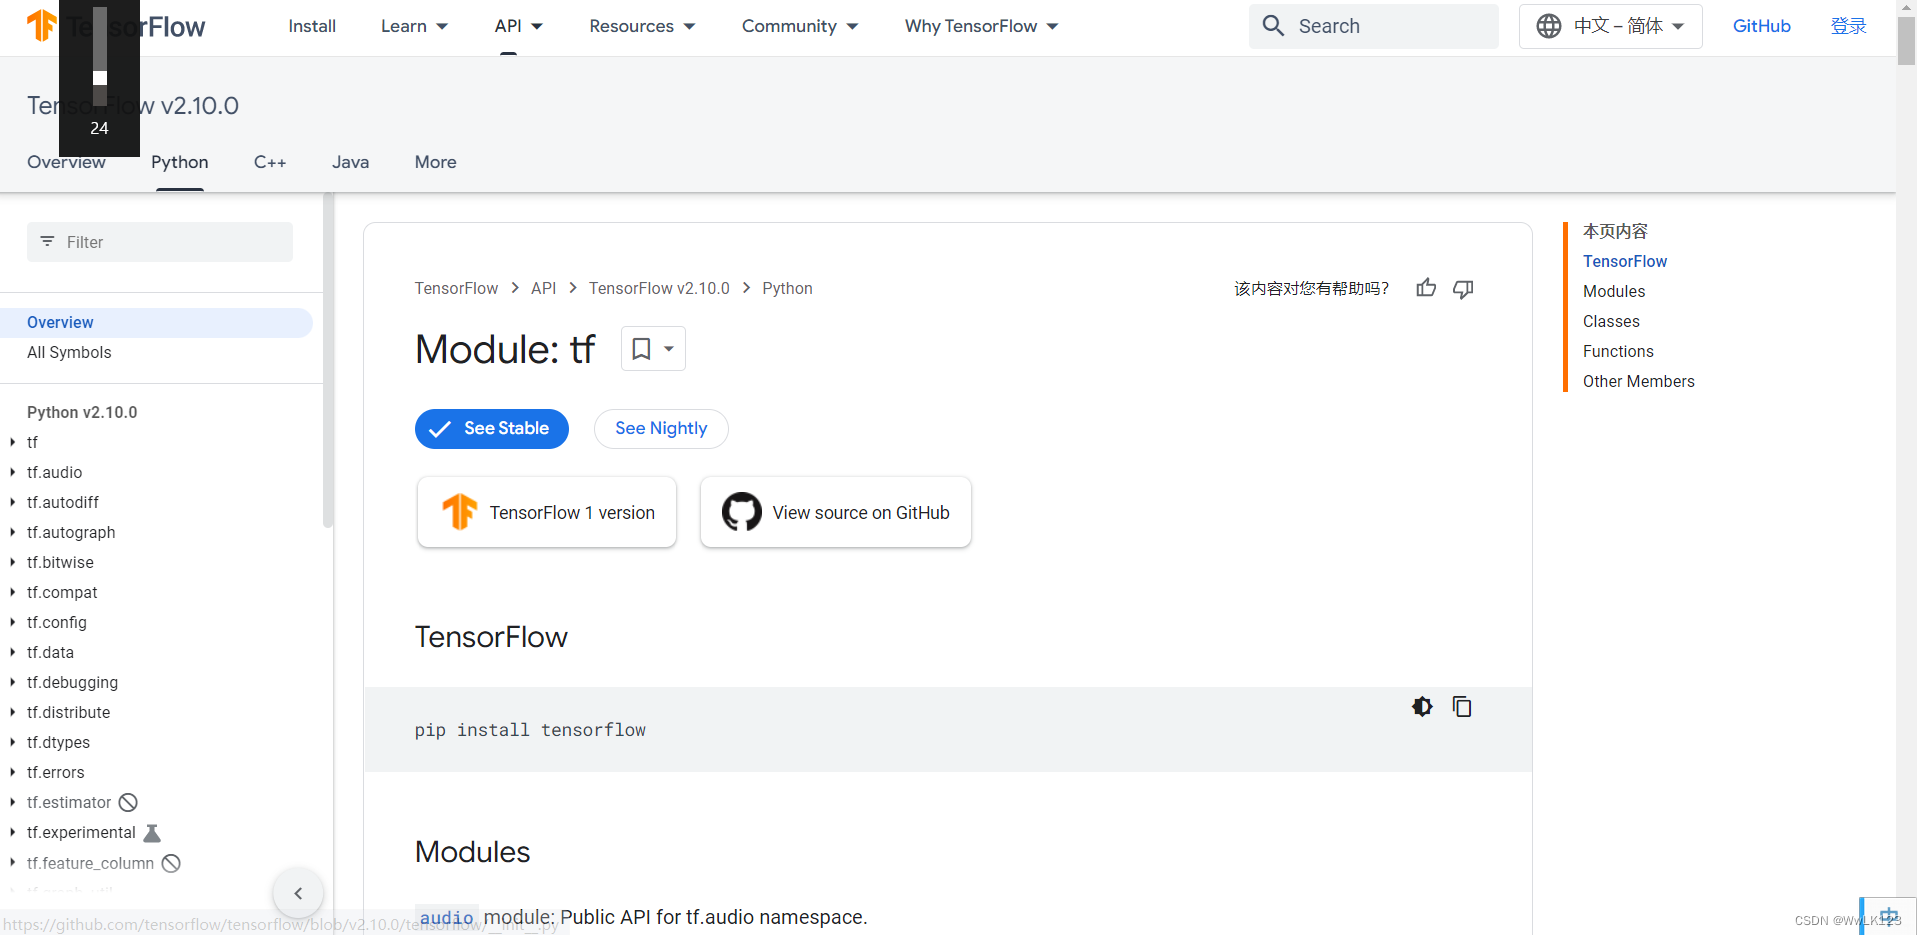Click the See Nightly button
Image resolution: width=1917 pixels, height=935 pixels.
point(660,428)
